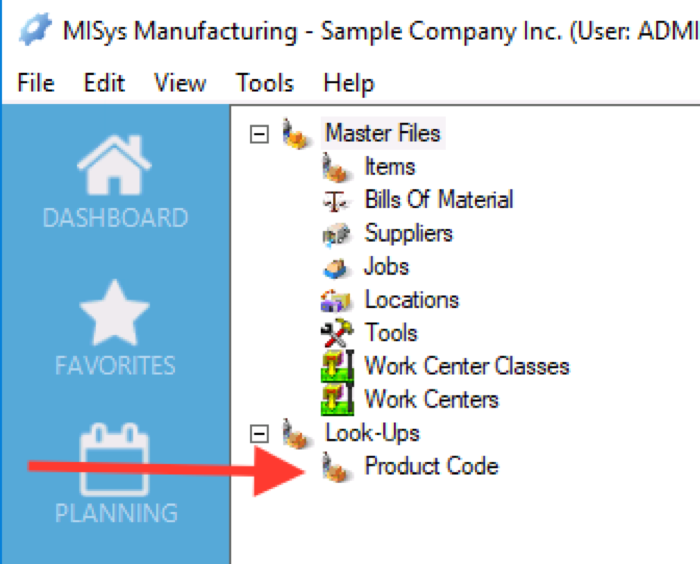Open the File menu
This screenshot has height=564, width=700.
(x=36, y=83)
